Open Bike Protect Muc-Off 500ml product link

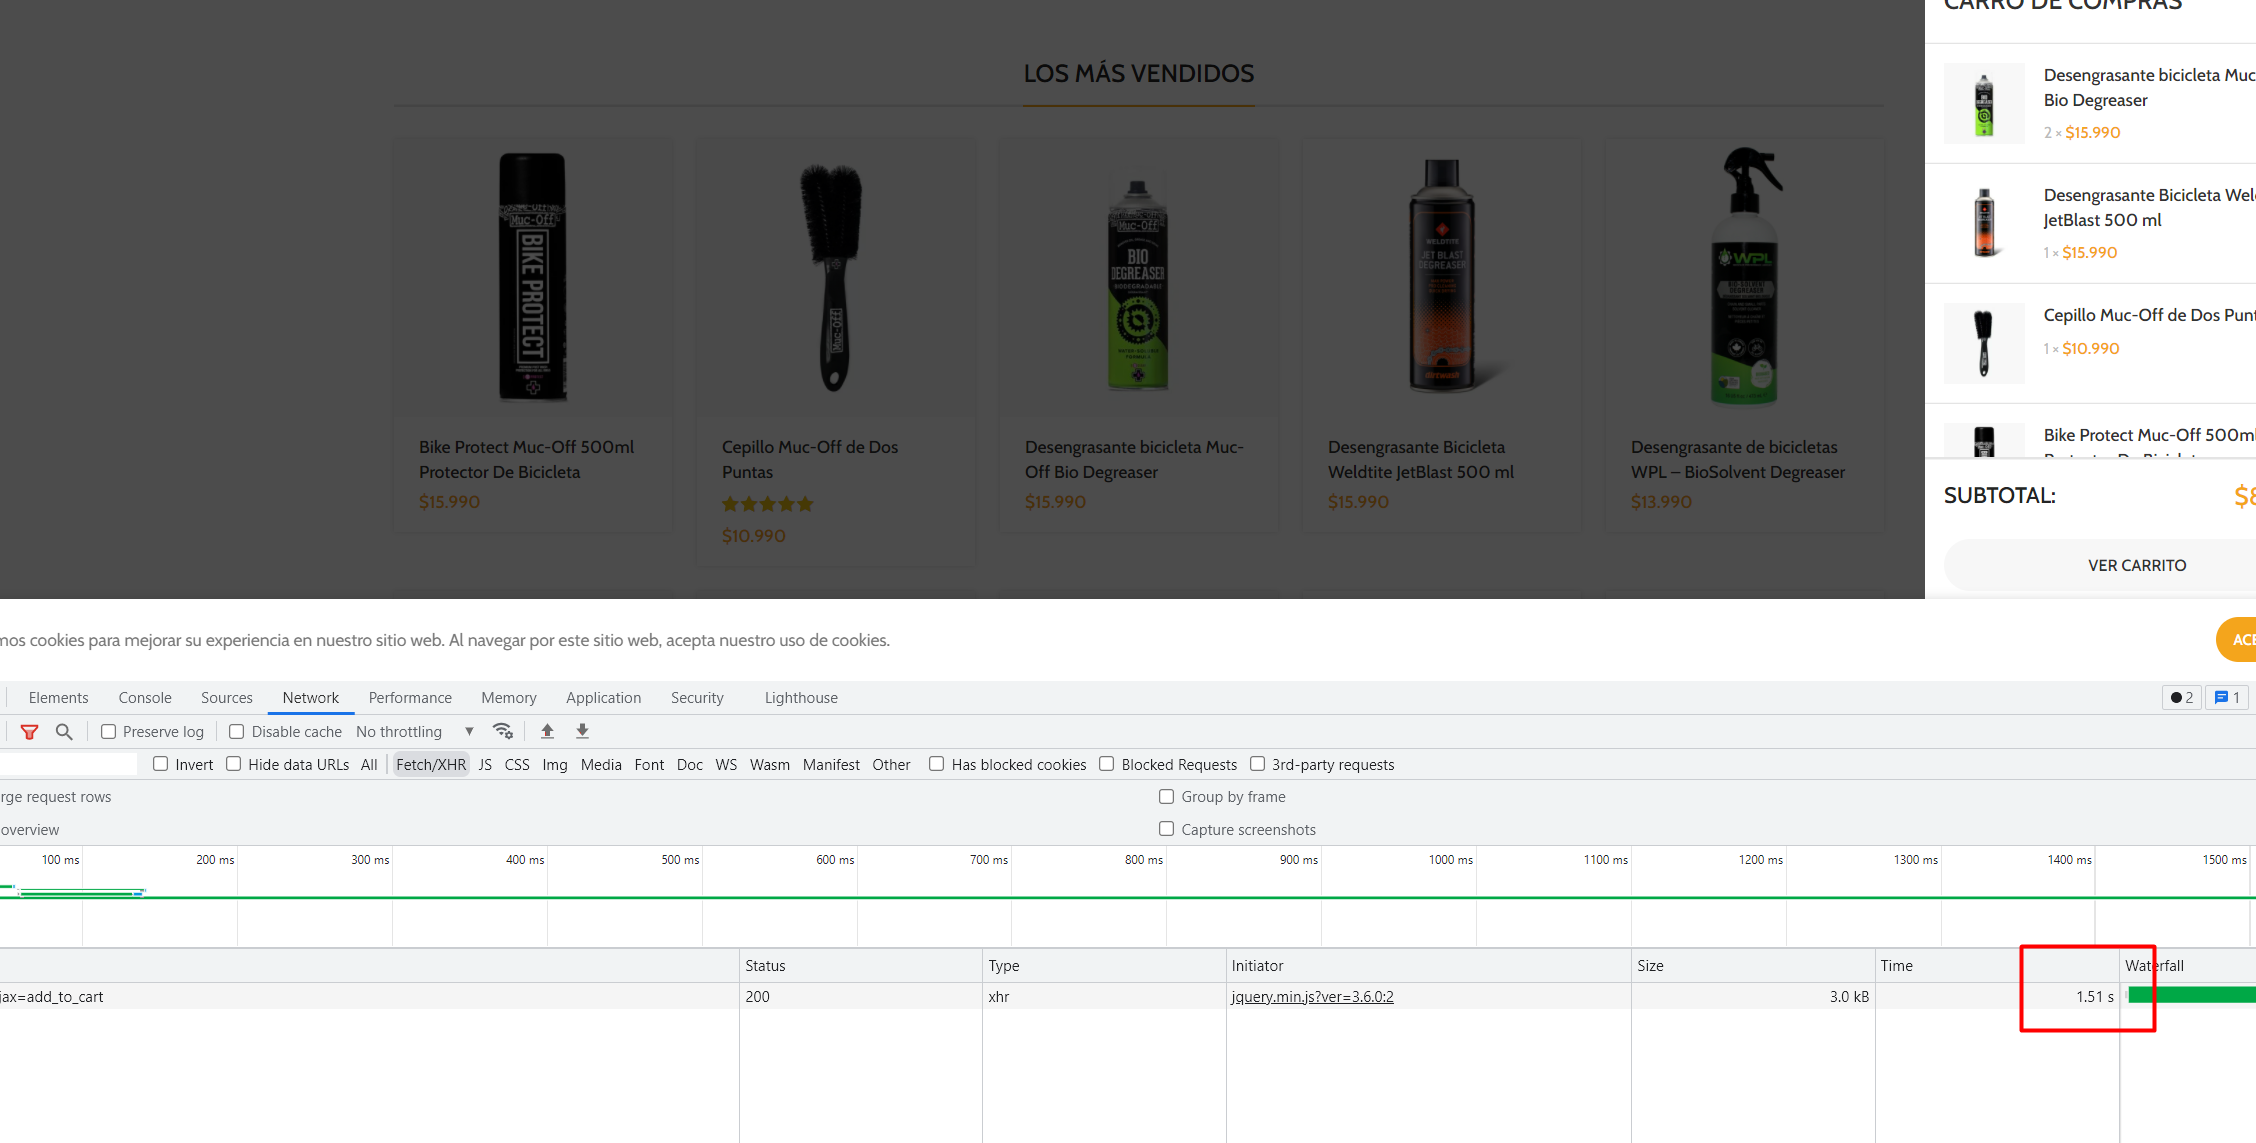click(526, 460)
